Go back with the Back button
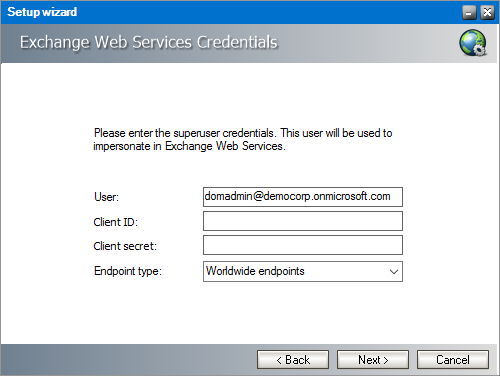The image size is (500, 376). point(293,359)
